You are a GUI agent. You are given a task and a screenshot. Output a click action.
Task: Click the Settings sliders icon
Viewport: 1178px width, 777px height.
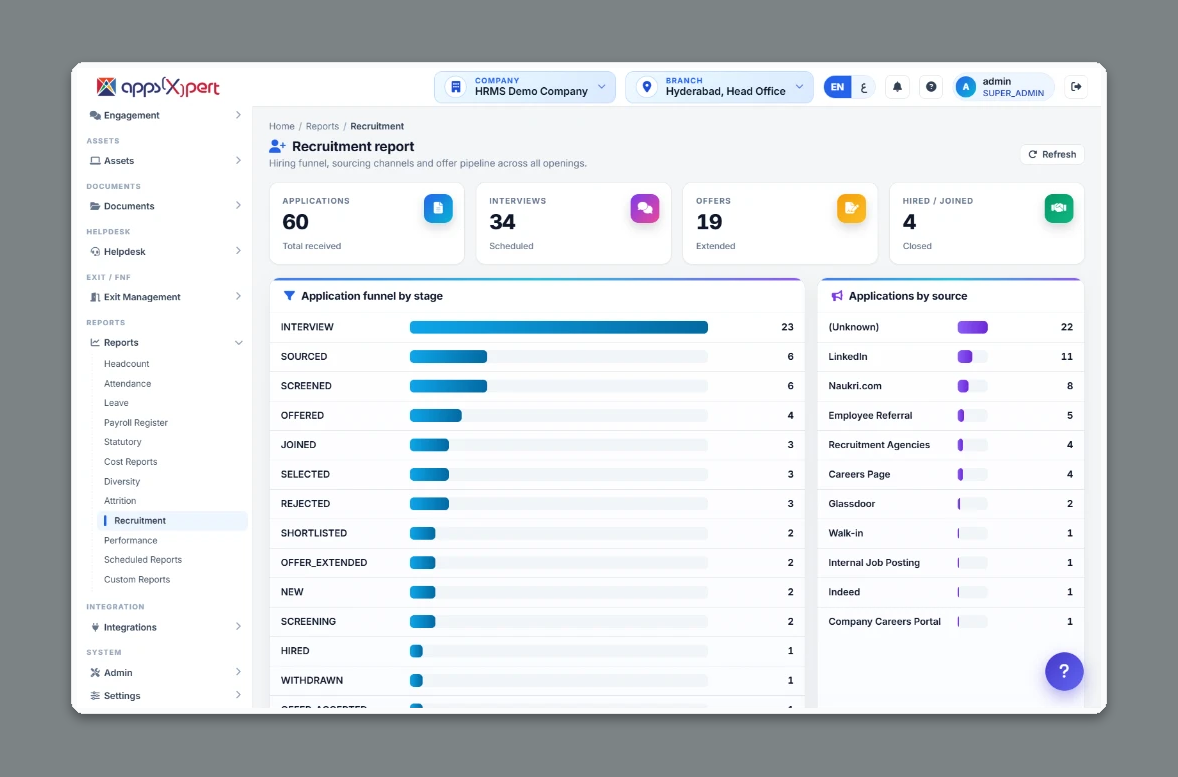point(95,696)
